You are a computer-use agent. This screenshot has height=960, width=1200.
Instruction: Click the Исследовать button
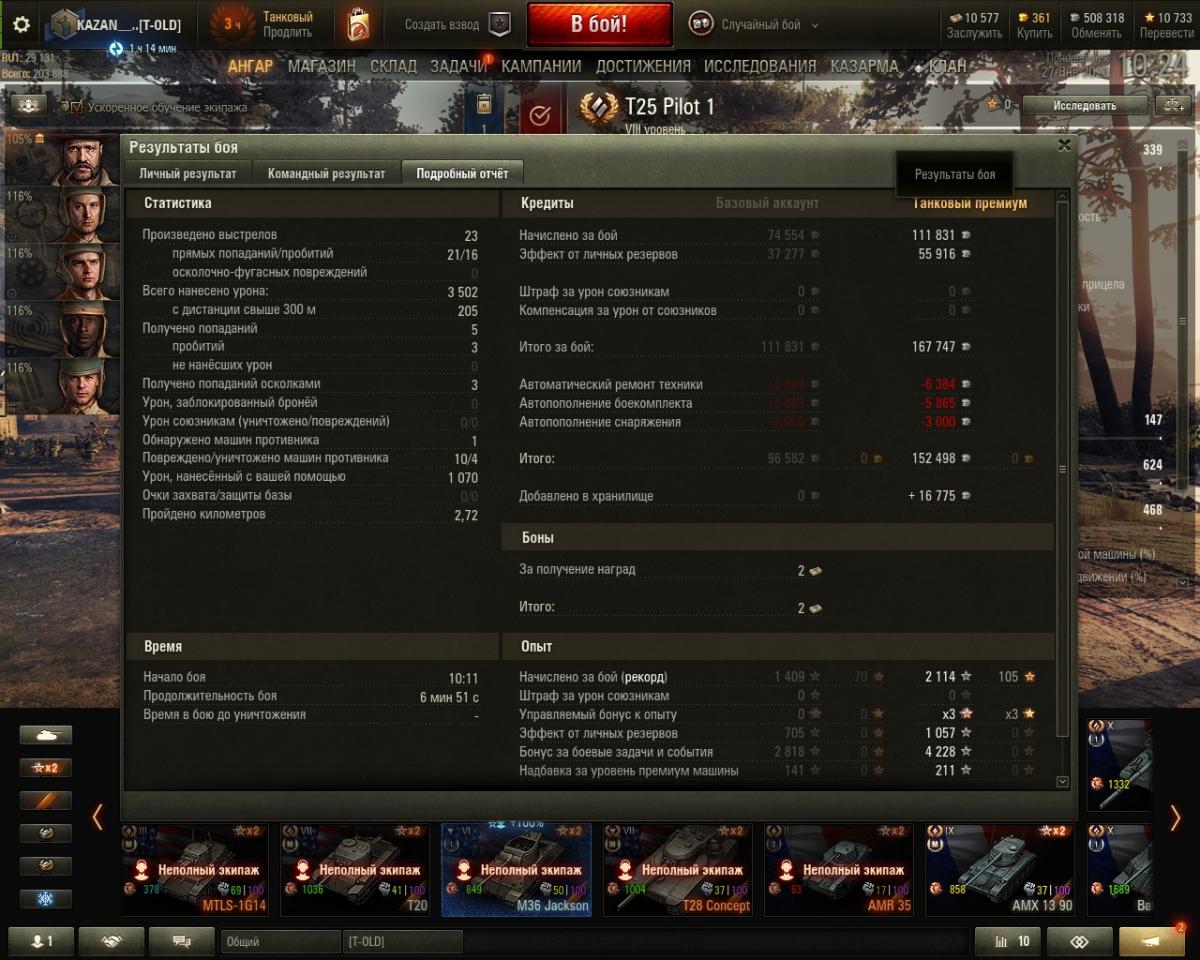[1084, 105]
